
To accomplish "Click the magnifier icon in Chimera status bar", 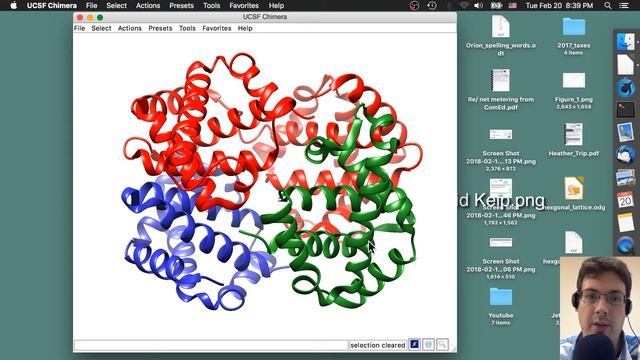I will point(442,344).
